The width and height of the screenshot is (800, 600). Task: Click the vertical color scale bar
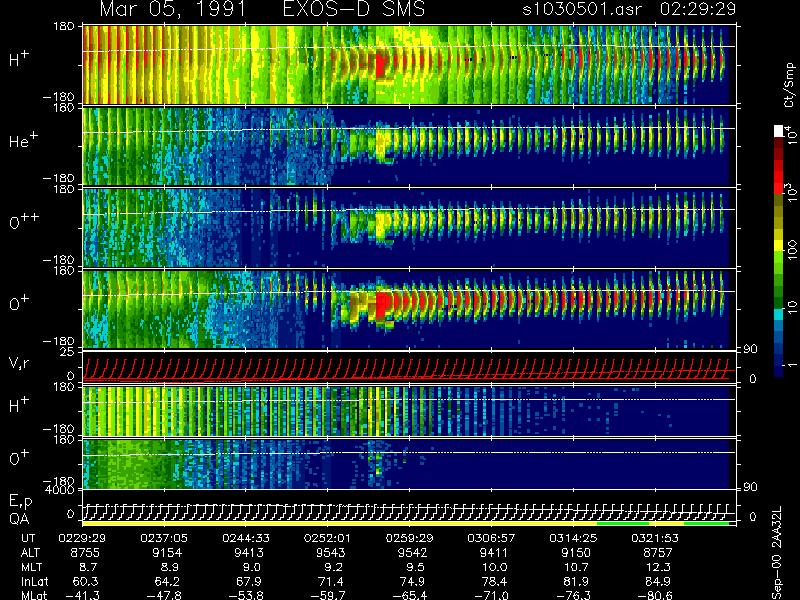(779, 251)
